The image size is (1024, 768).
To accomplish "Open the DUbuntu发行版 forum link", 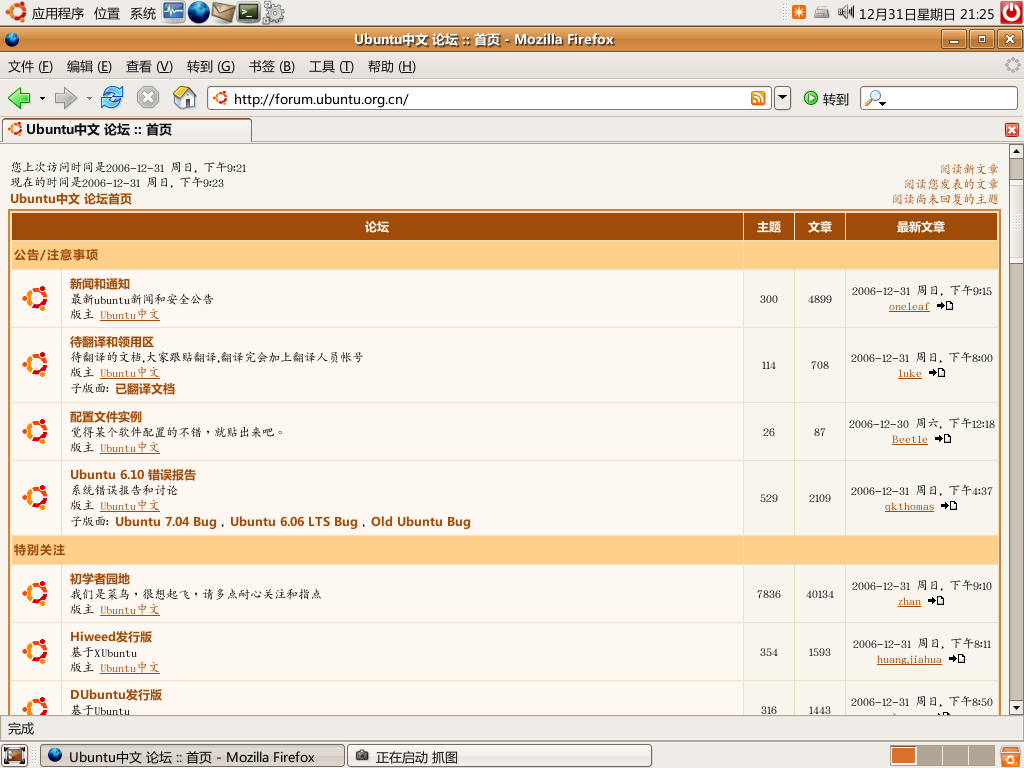I will 116,695.
